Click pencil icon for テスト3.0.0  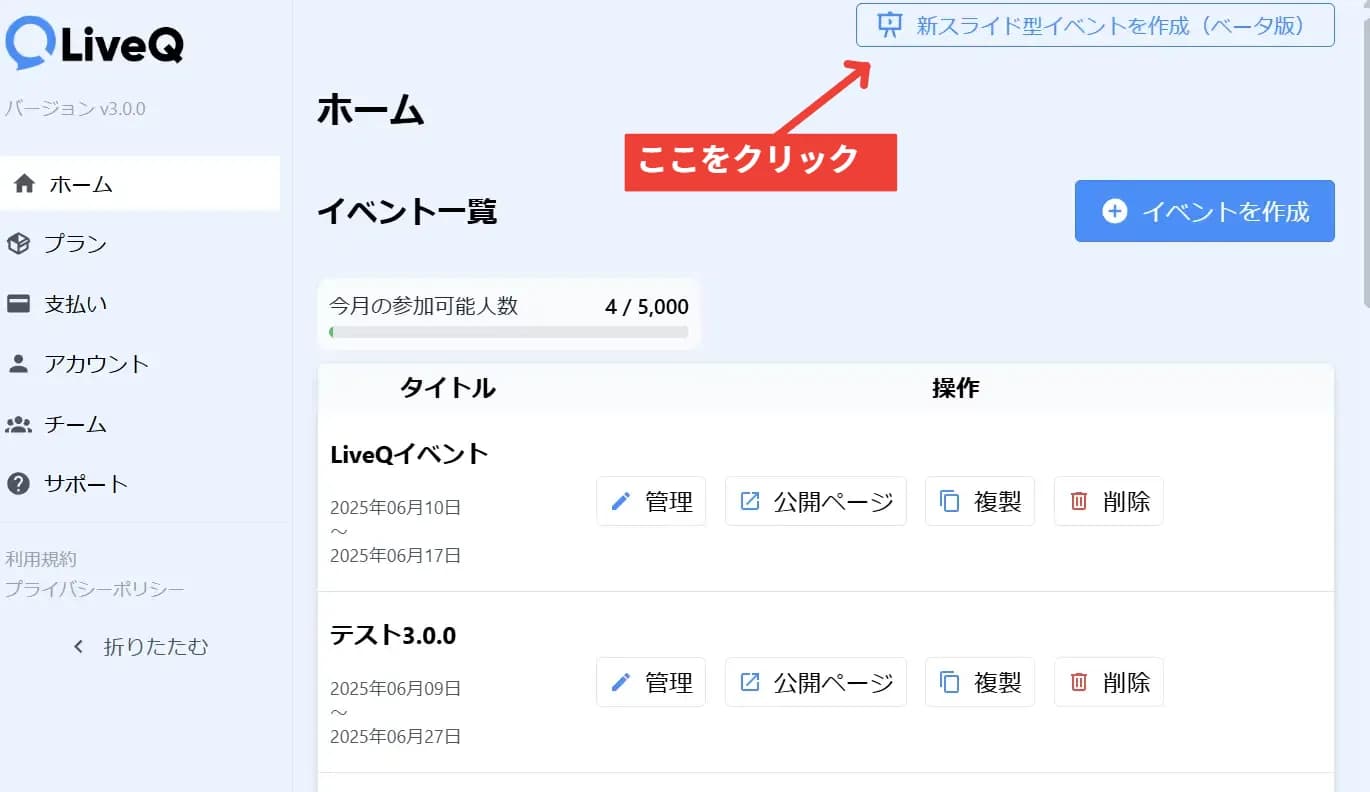click(x=621, y=682)
